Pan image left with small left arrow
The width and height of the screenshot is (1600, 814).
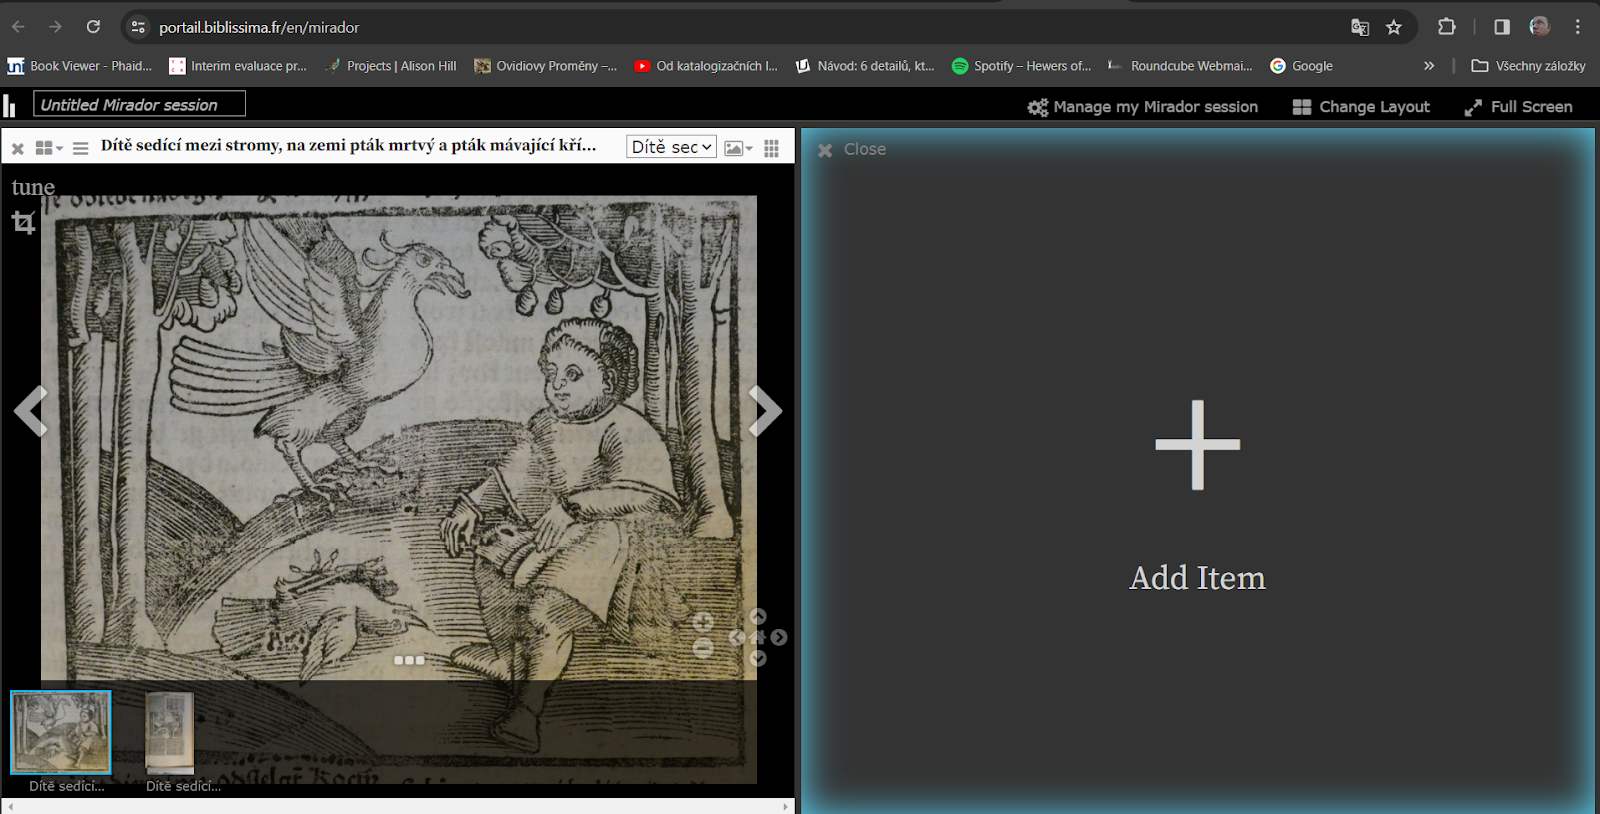737,637
